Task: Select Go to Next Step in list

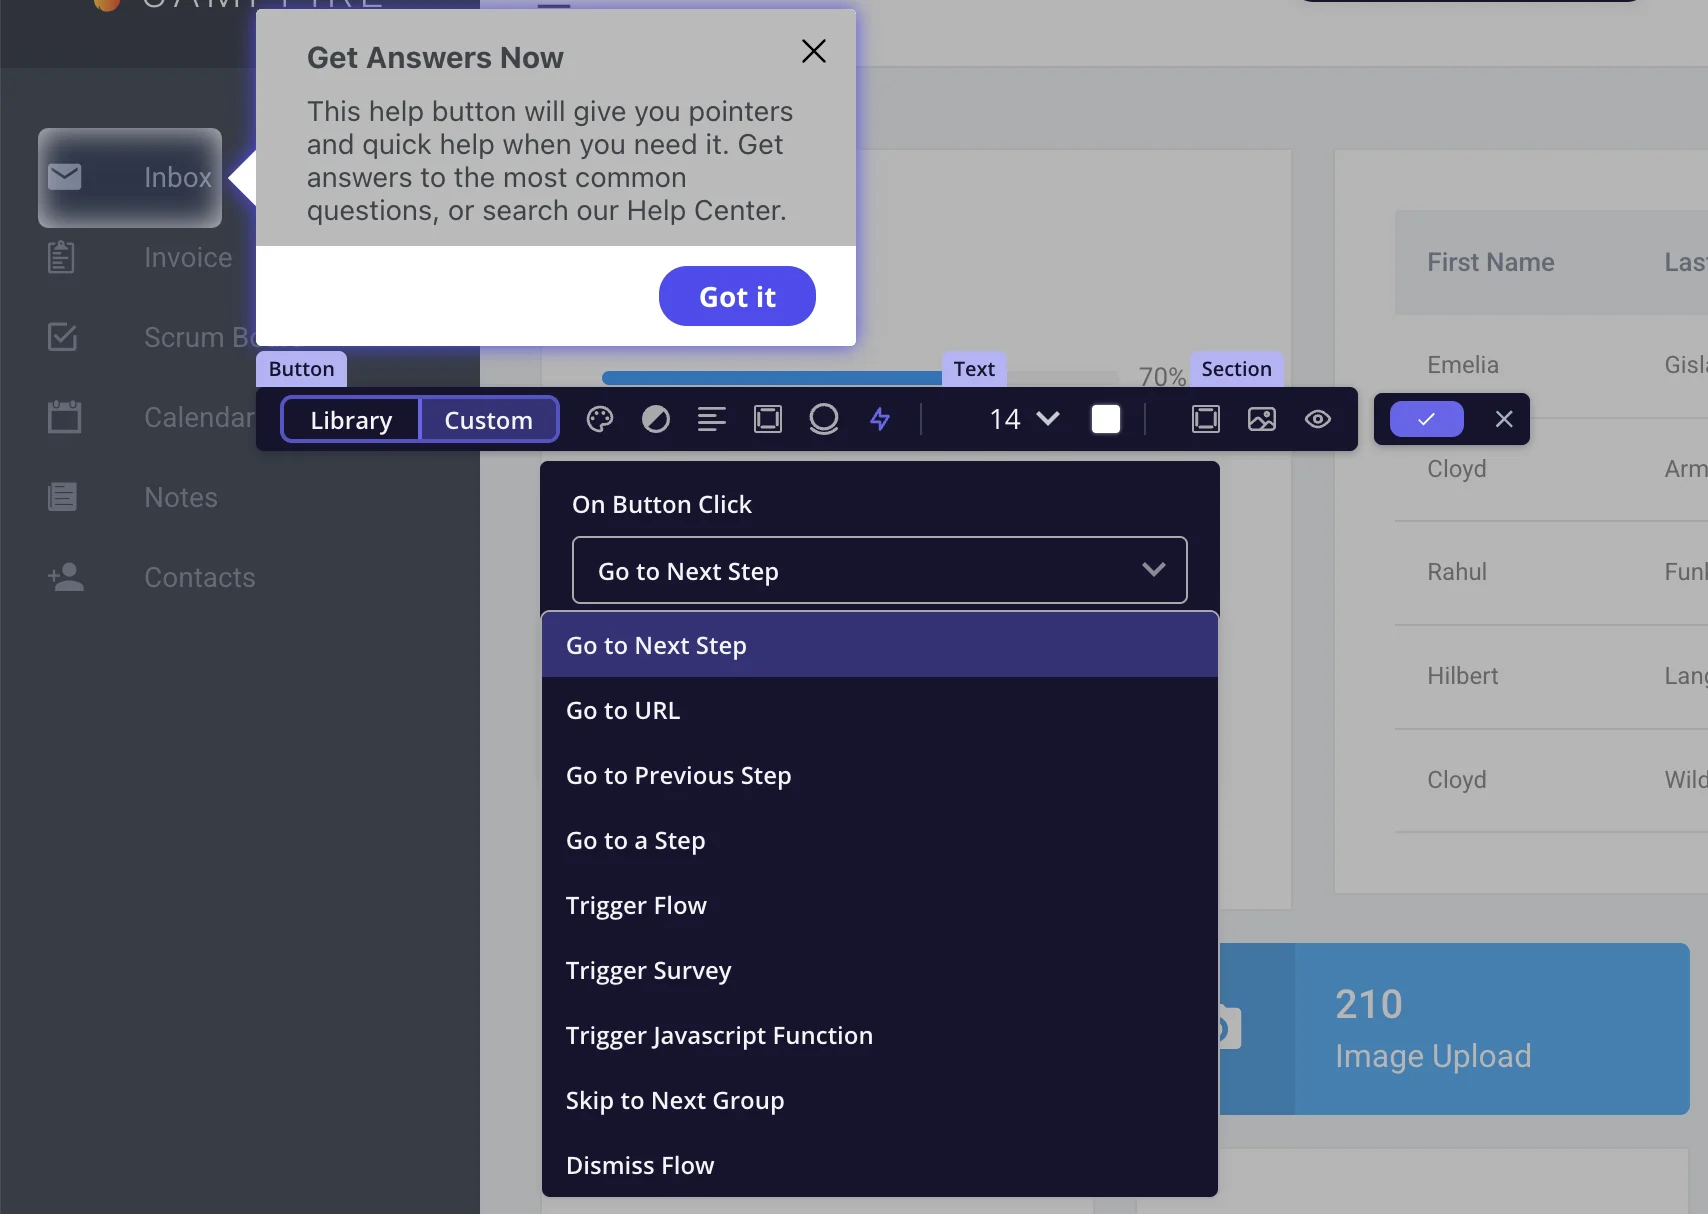Action: click(x=880, y=645)
